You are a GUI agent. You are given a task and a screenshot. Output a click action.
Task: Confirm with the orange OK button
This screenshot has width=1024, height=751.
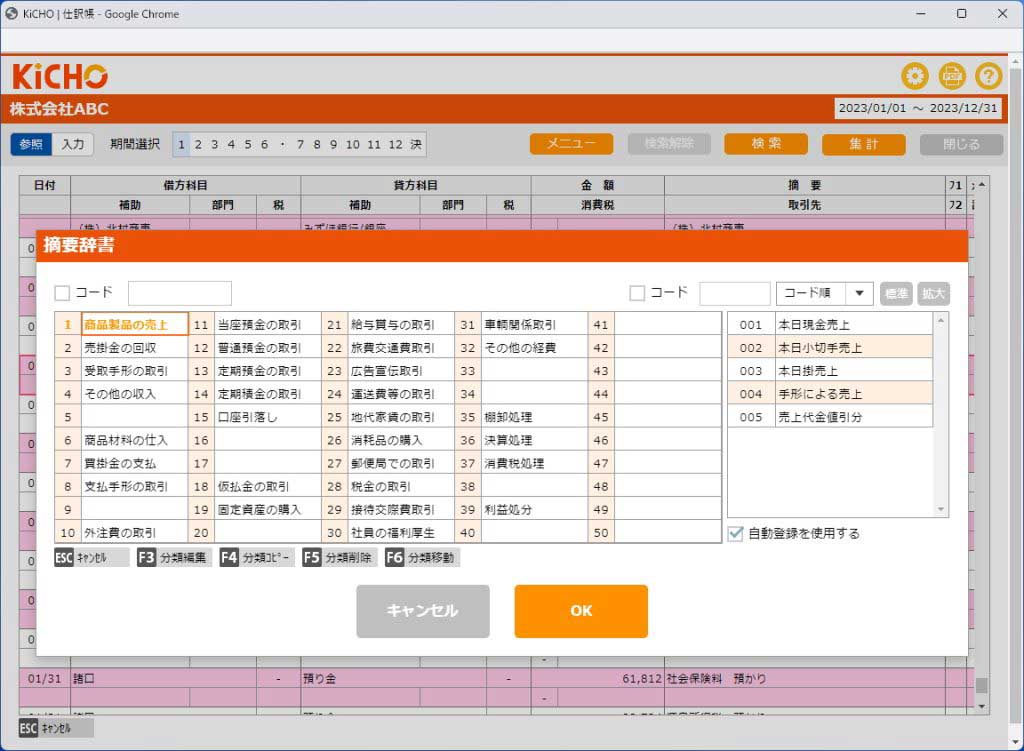[581, 611]
